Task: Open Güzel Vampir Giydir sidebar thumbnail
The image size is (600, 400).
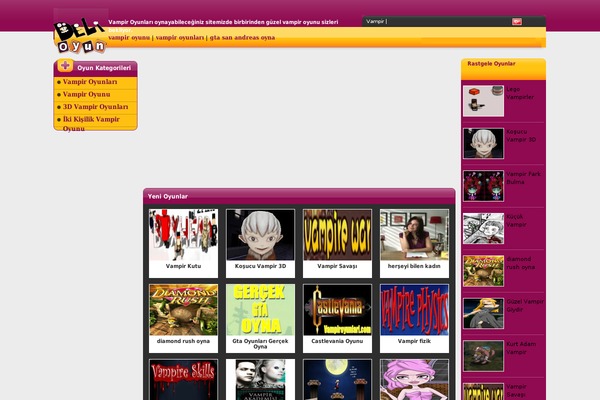Action: [x=483, y=313]
